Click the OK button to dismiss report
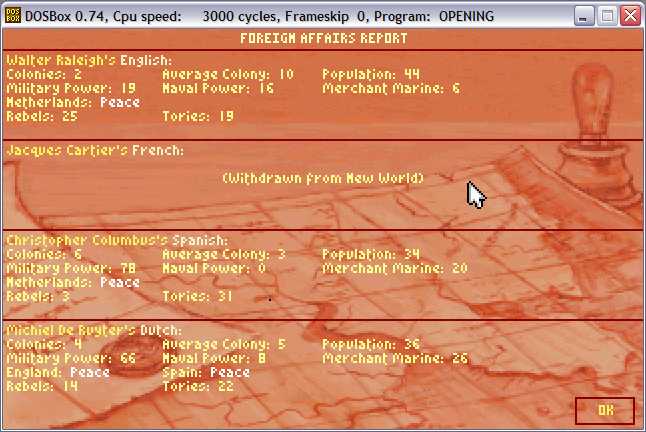646x432 pixels. pyautogui.click(x=604, y=410)
